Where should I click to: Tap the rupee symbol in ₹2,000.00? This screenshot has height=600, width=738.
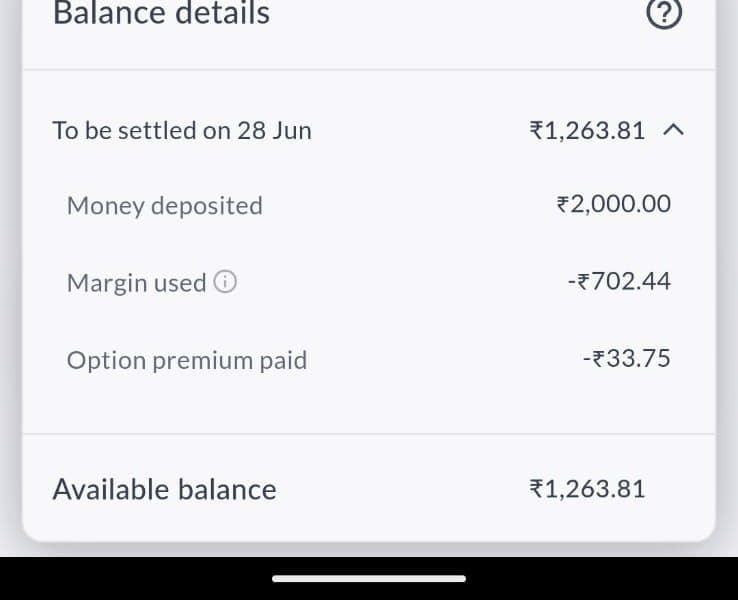pyautogui.click(x=562, y=205)
